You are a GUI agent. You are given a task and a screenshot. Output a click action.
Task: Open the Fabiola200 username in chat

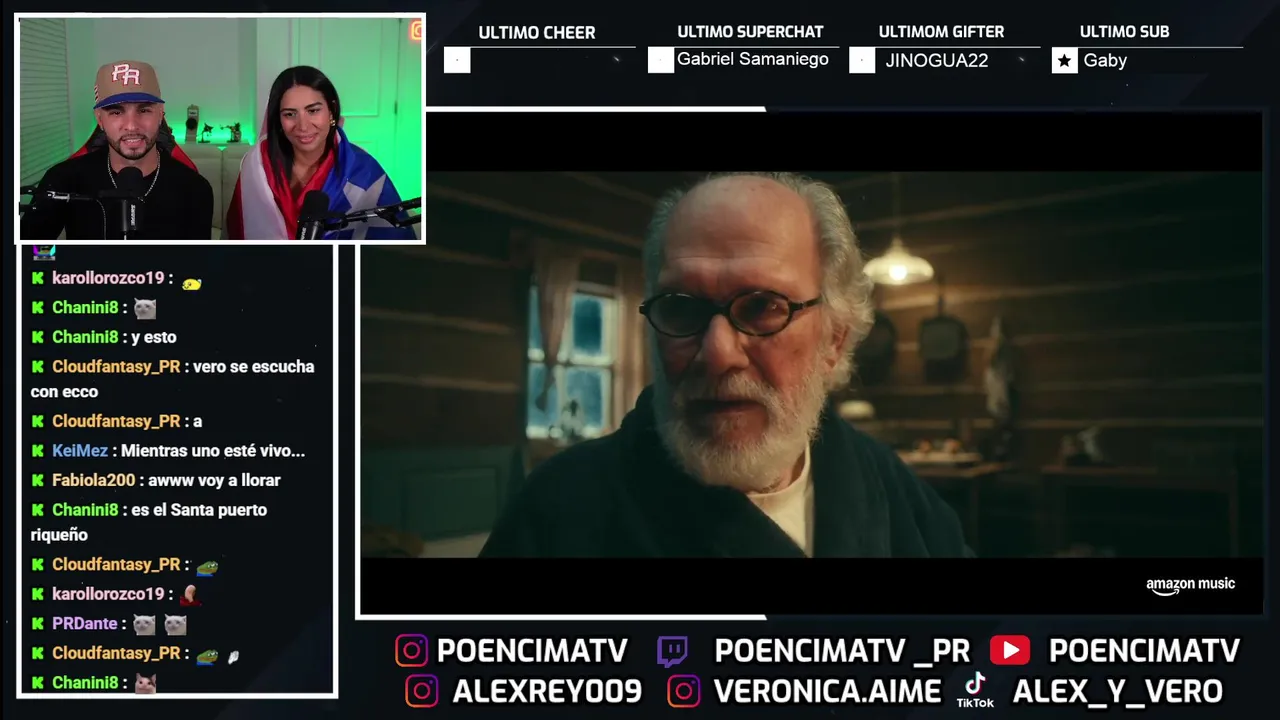click(93, 481)
